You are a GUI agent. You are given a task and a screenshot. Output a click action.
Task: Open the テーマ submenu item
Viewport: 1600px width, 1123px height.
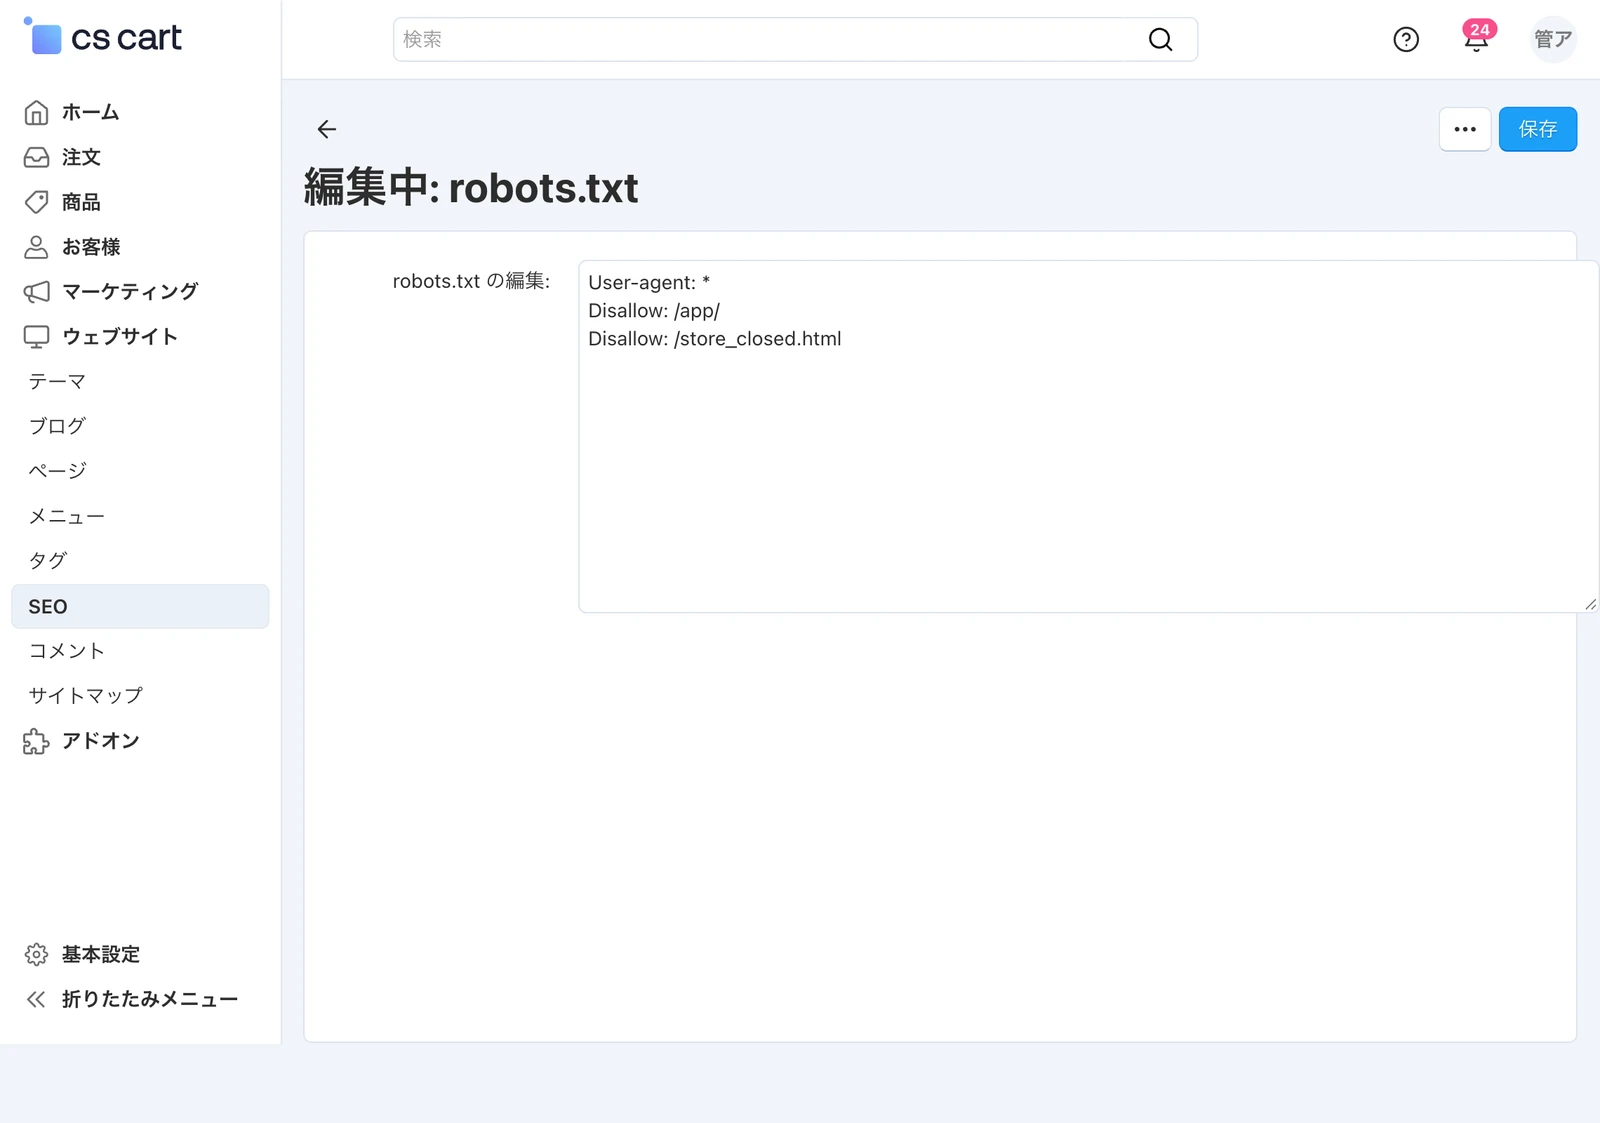pos(57,381)
